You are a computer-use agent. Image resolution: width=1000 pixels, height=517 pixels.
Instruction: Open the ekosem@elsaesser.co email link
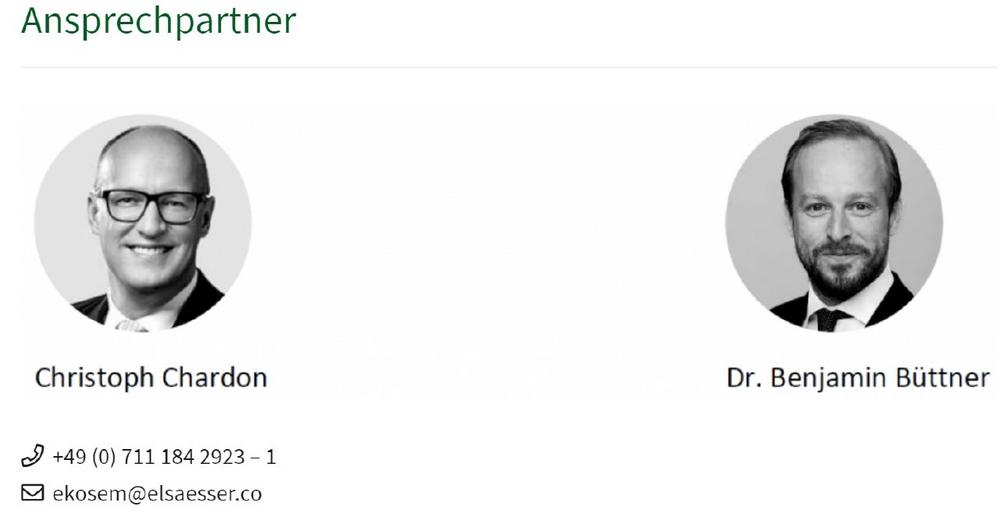156,492
